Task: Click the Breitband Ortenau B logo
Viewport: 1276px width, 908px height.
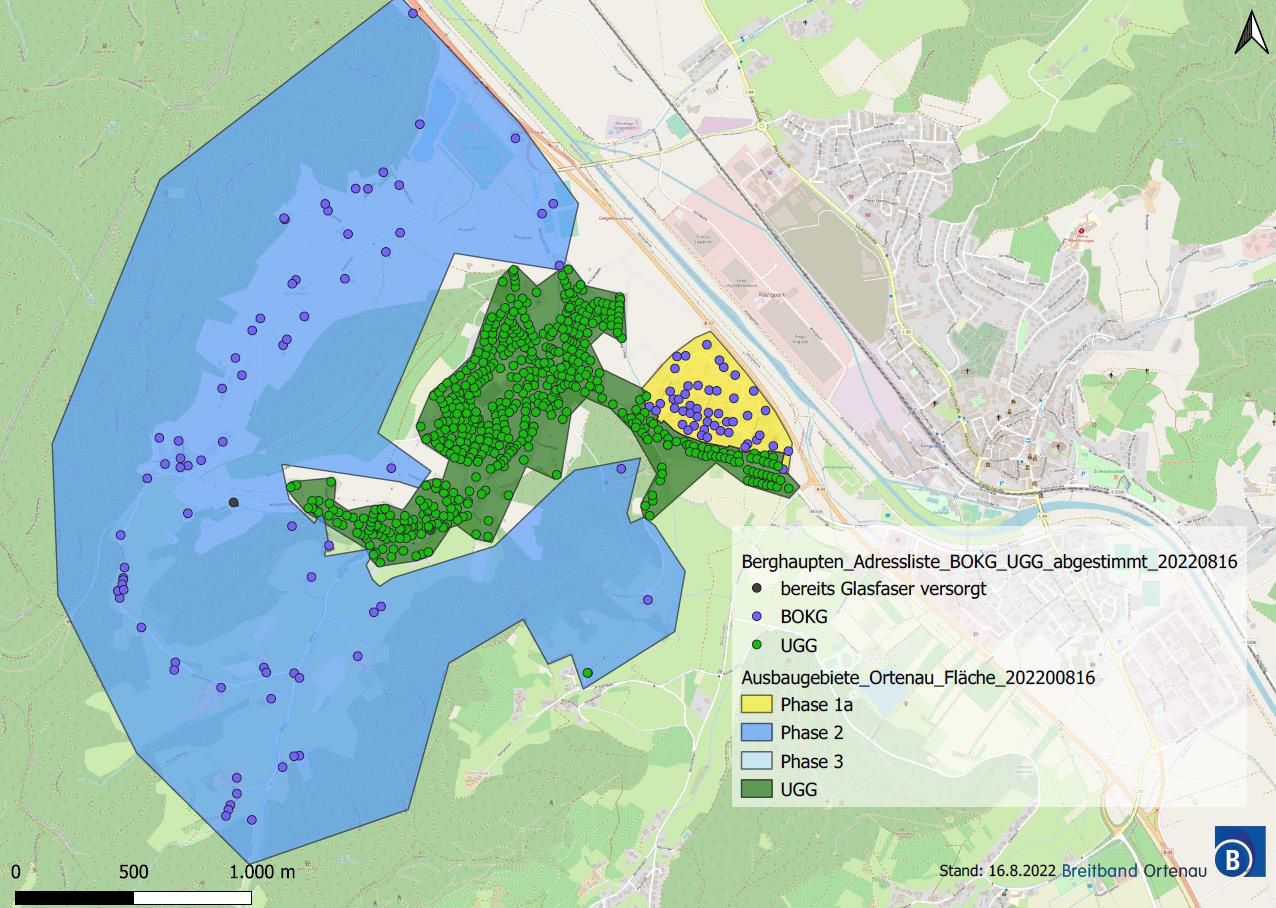Action: [1239, 853]
